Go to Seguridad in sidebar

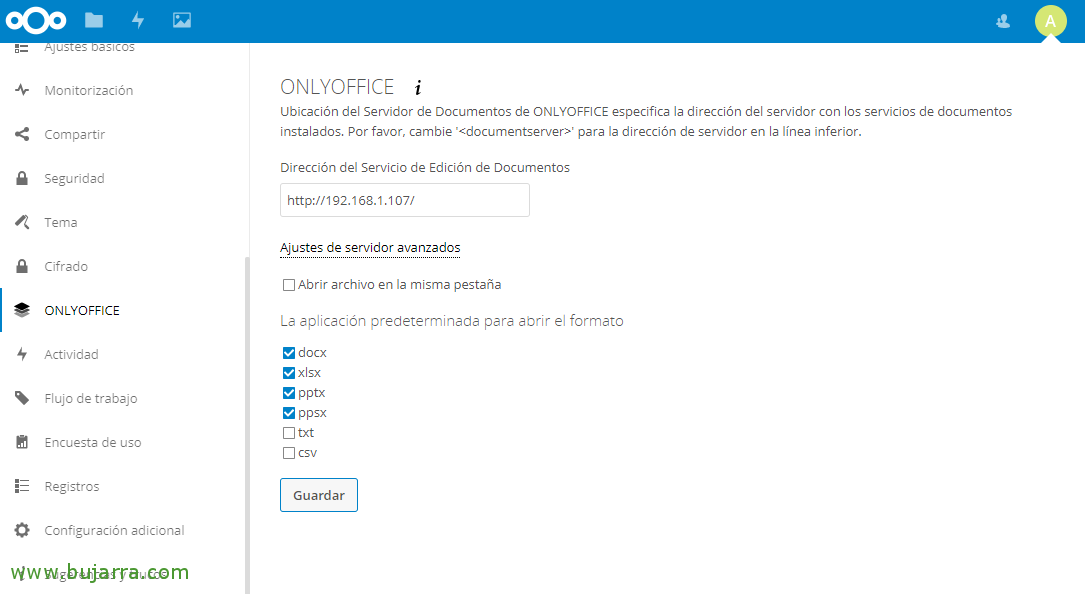coord(74,178)
